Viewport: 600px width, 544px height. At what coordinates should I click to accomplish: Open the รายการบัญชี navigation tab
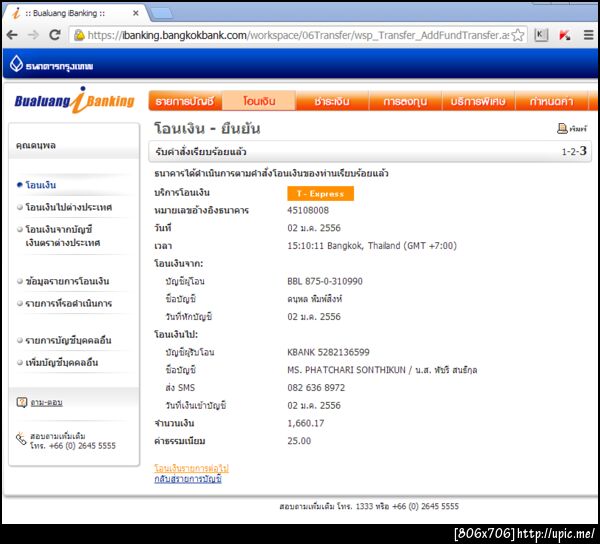[185, 101]
